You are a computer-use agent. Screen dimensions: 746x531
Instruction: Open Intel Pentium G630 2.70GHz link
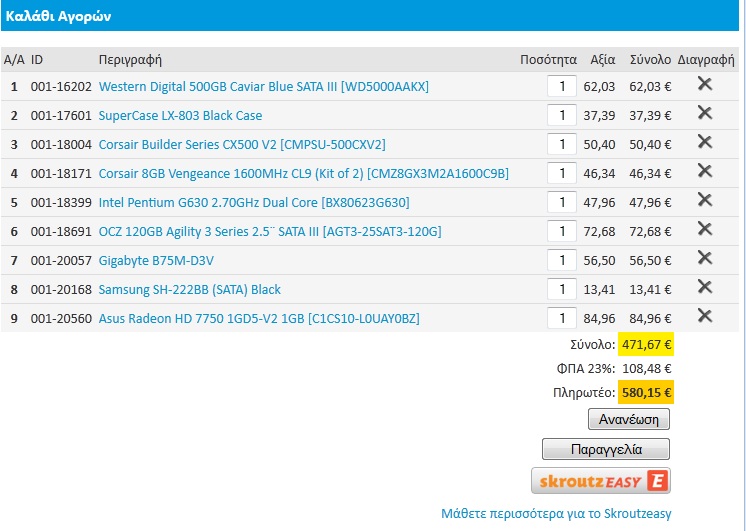coord(254,203)
